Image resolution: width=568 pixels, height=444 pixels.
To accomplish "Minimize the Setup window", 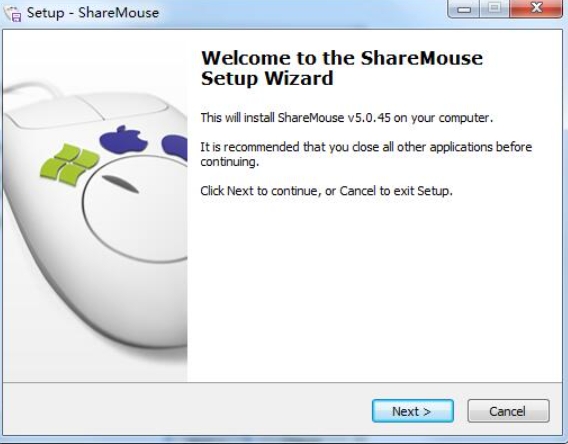I will tap(464, 9).
